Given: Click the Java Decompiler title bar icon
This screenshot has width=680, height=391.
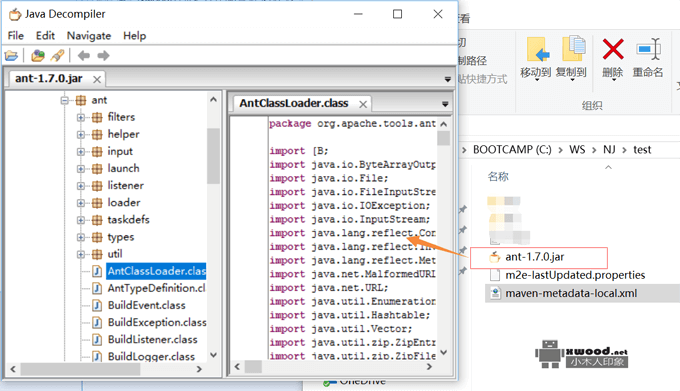Looking at the screenshot, I should tap(15, 14).
